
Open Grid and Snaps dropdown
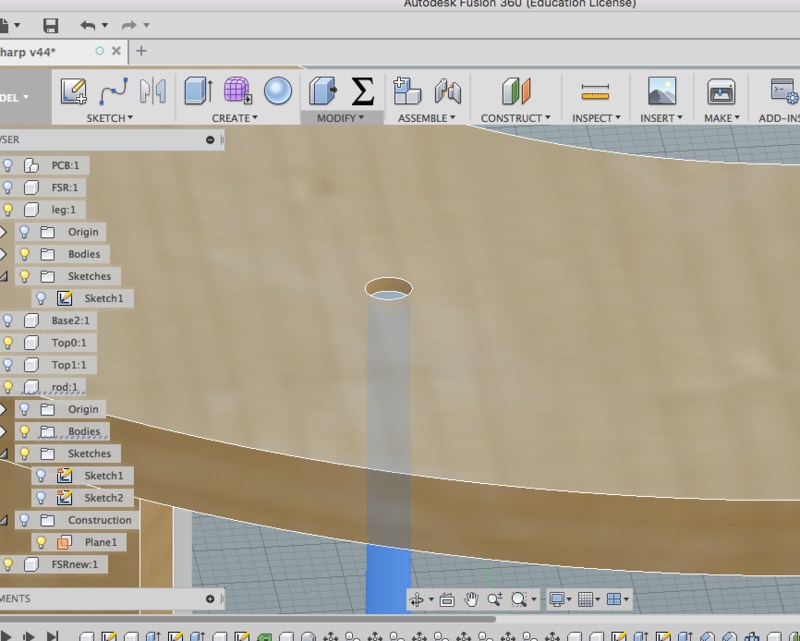point(589,600)
